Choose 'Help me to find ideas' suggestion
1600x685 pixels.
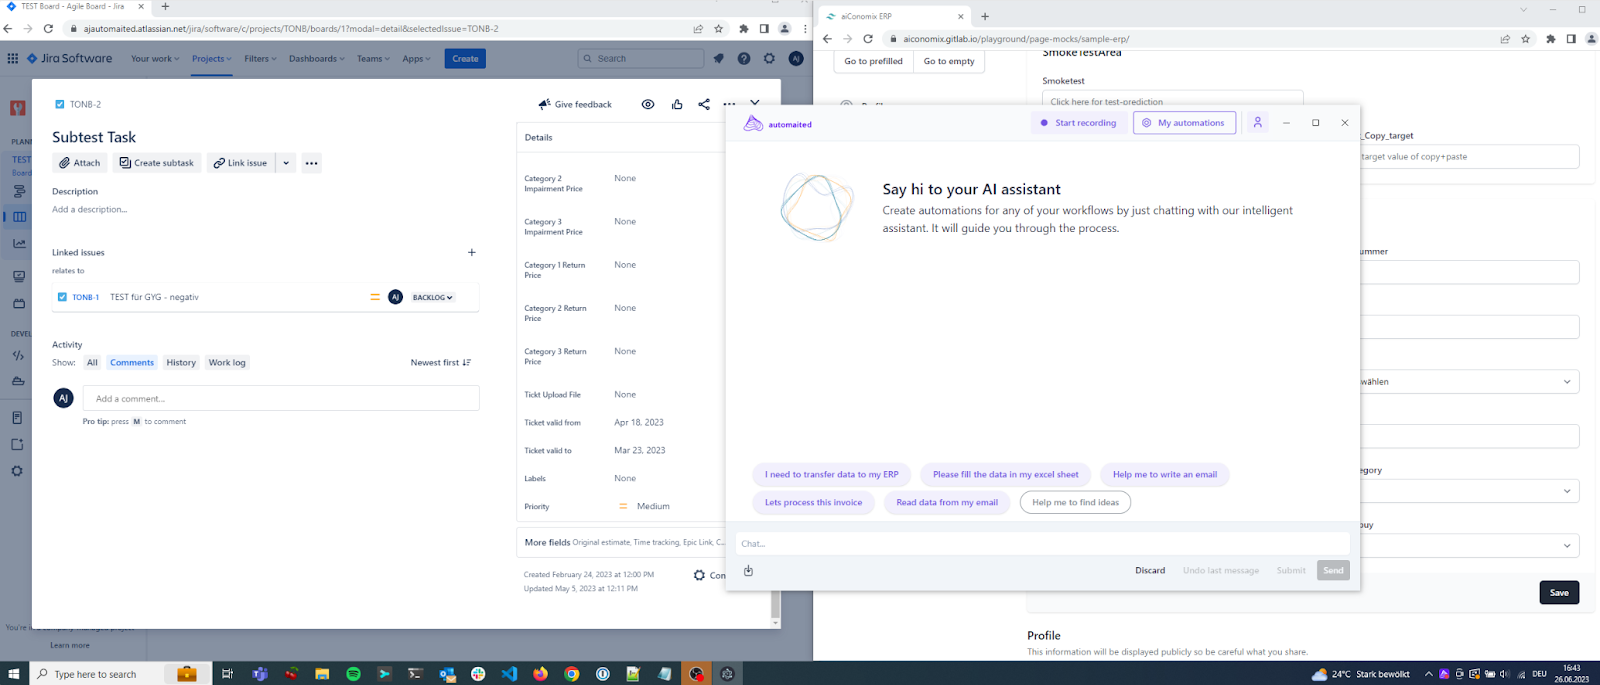click(x=1075, y=503)
